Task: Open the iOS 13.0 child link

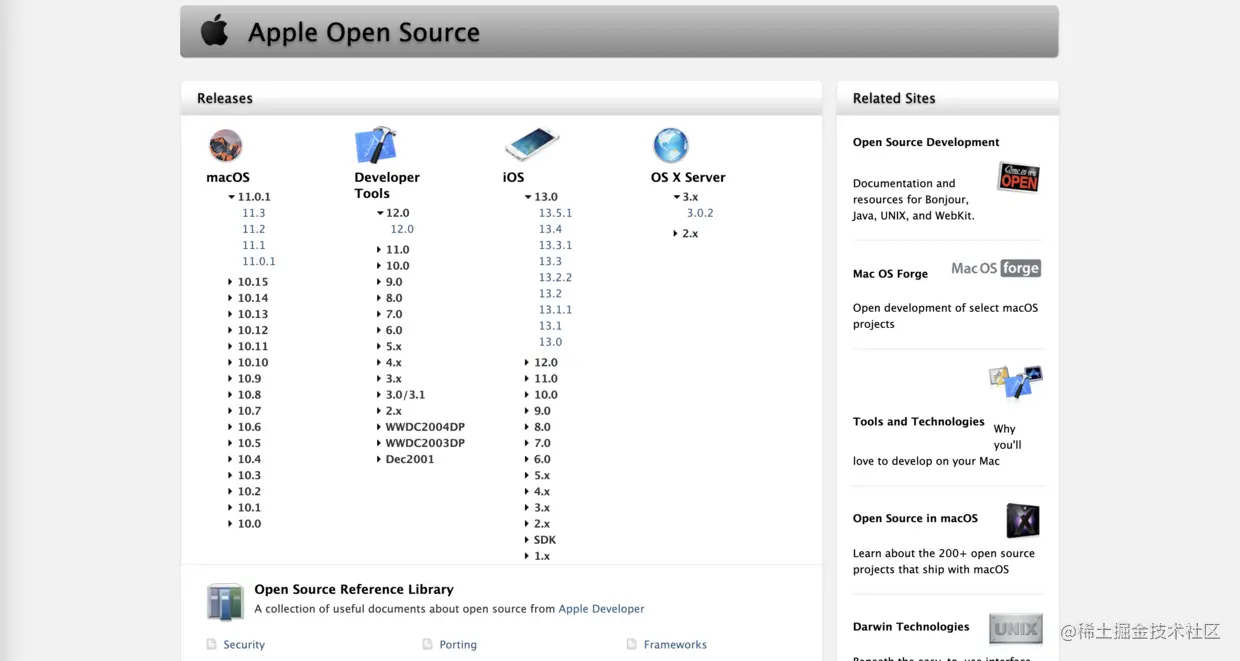Action: [x=551, y=342]
